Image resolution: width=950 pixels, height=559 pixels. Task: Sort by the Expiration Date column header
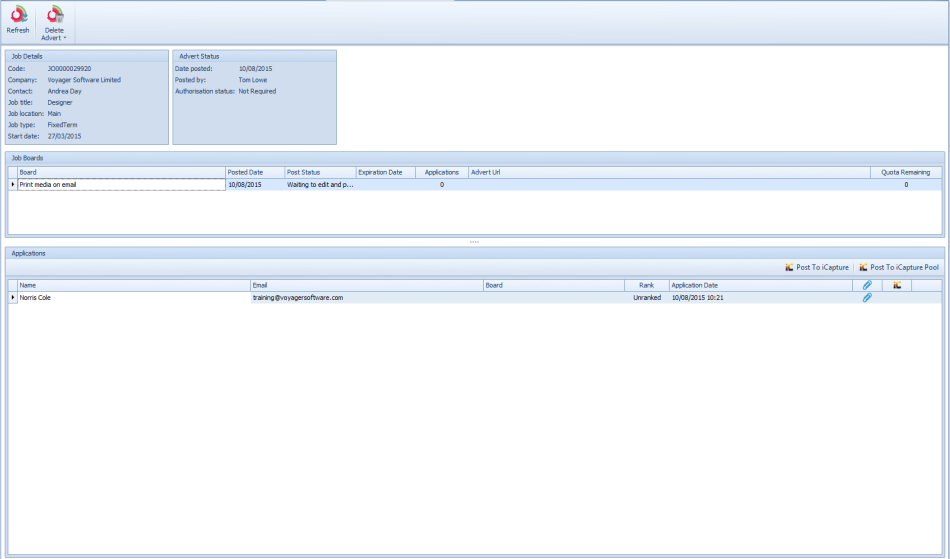(384, 172)
